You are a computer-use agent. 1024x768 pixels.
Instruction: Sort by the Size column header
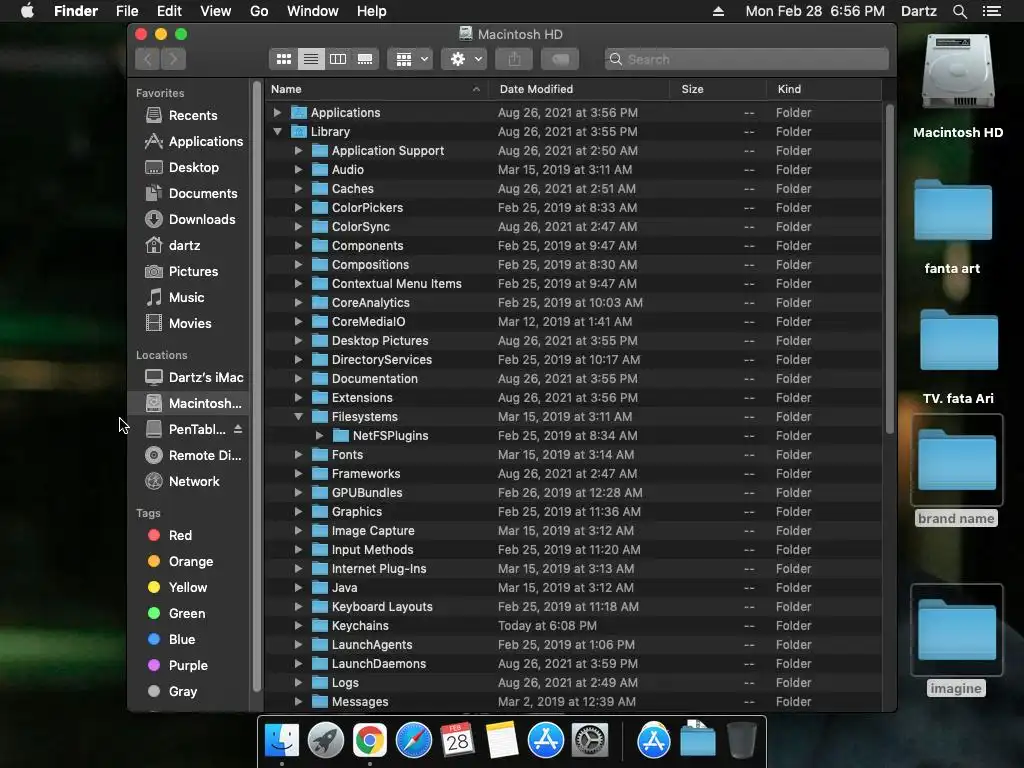pyautogui.click(x=718, y=89)
